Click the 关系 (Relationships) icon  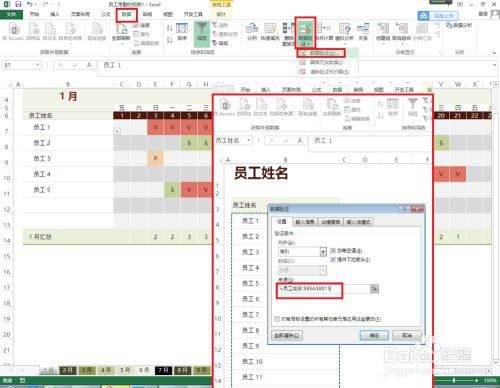pyautogui.click(x=363, y=32)
